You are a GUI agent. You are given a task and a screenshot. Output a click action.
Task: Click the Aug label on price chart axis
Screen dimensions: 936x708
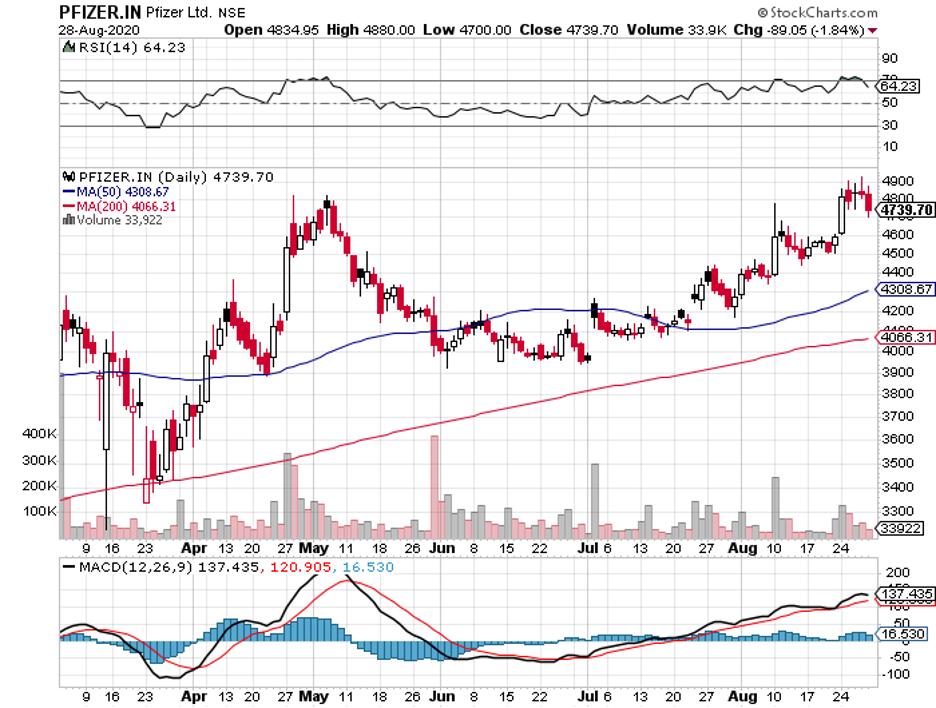click(x=743, y=548)
